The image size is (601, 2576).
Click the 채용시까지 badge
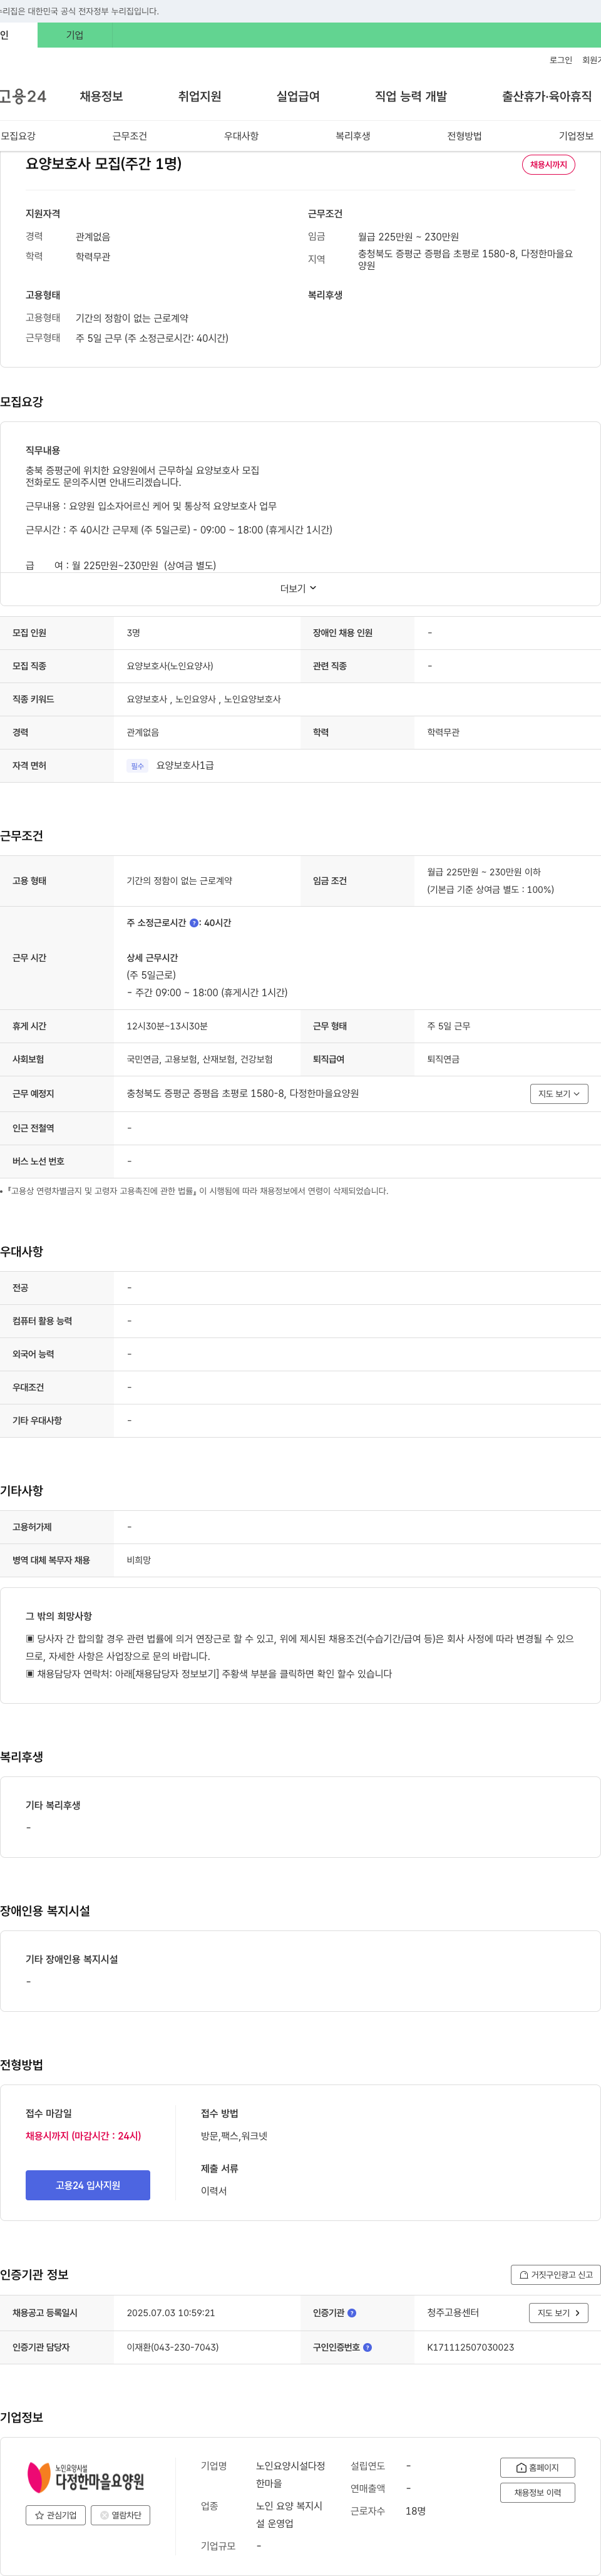tap(548, 165)
